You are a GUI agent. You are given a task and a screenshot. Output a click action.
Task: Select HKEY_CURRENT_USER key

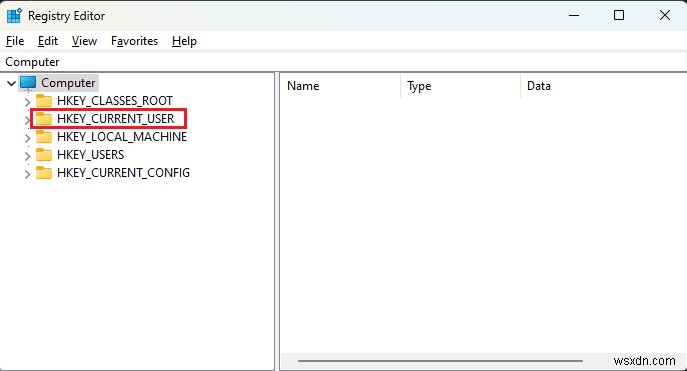(x=116, y=119)
